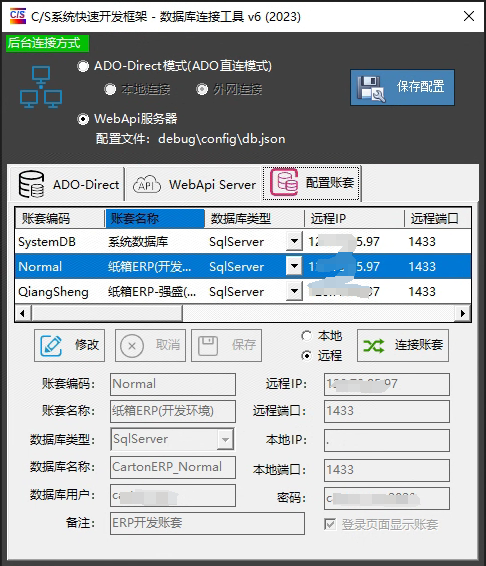Toggle 登录页面显示账套 checkbox
486x566 pixels.
[330, 524]
